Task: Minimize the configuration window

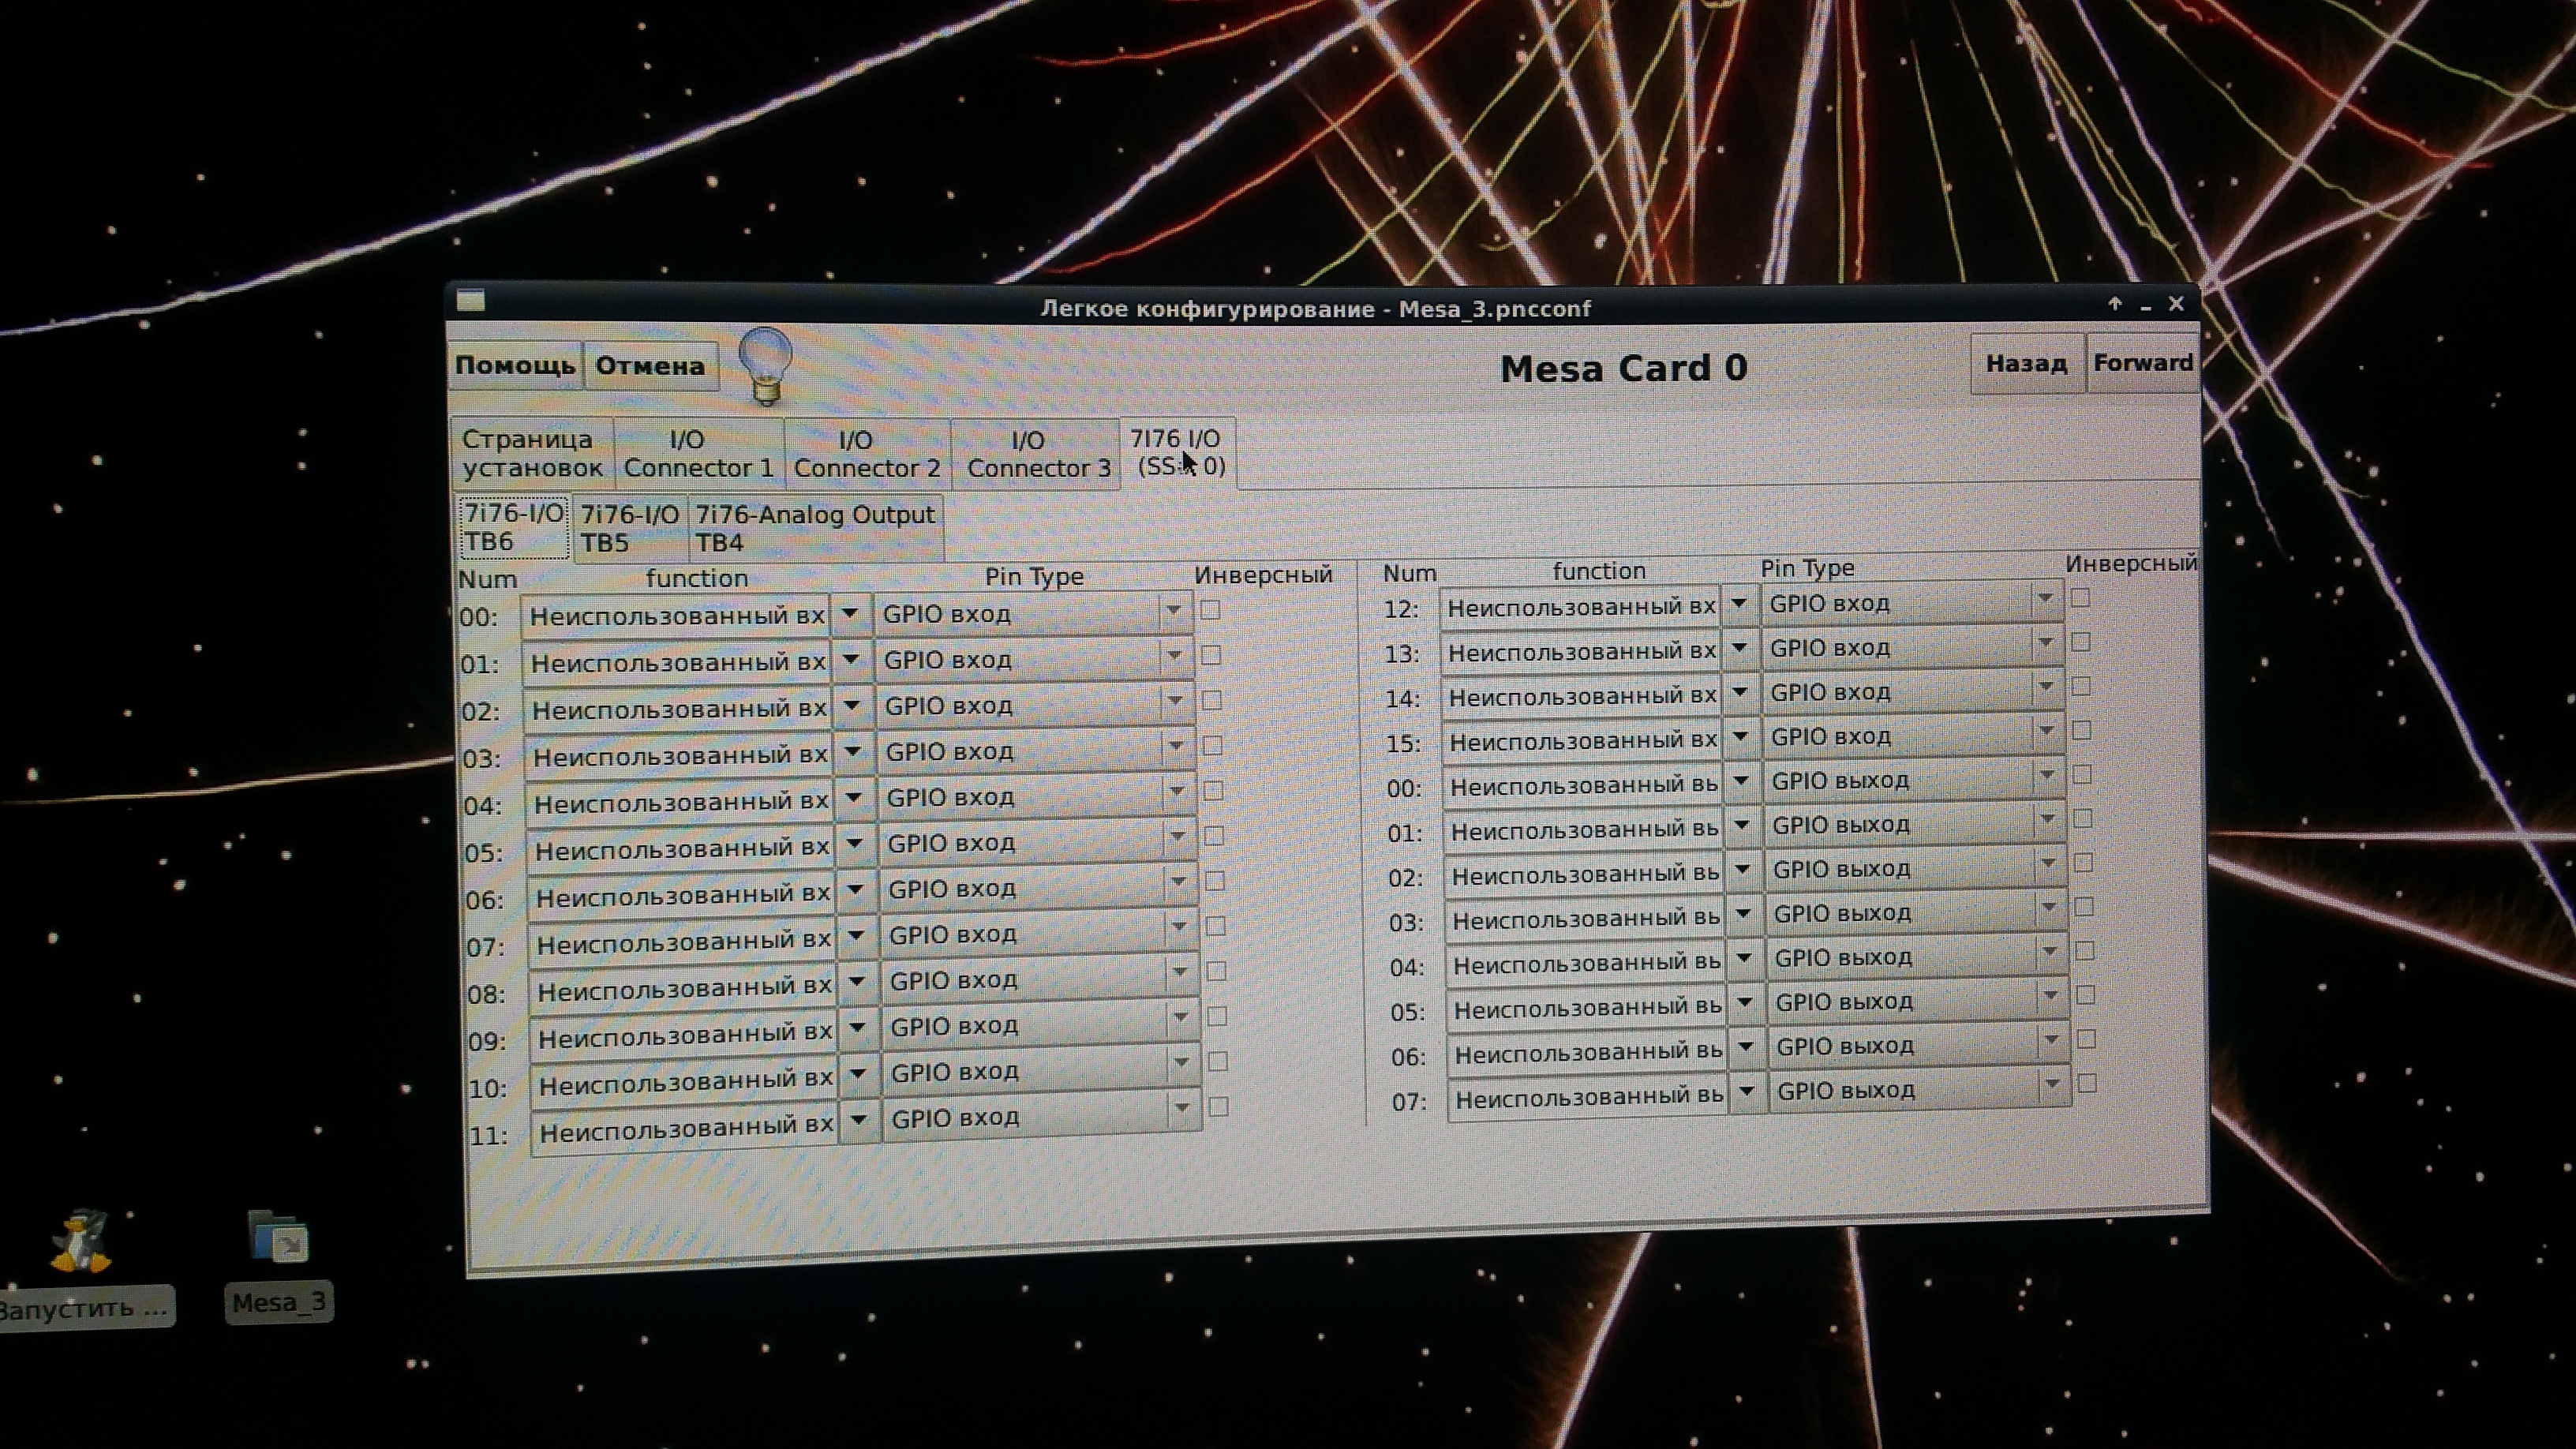Action: [x=2145, y=307]
